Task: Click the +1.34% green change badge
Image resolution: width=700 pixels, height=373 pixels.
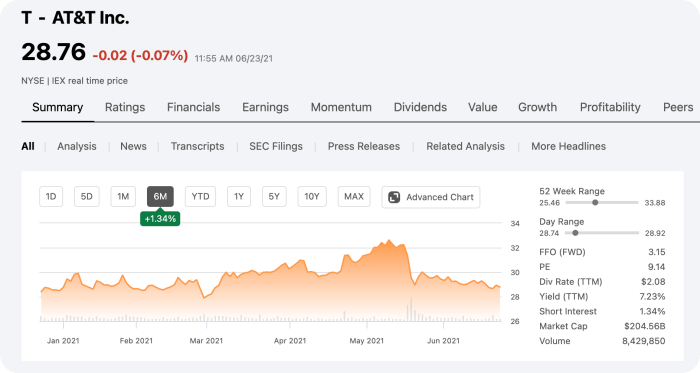Action: point(160,219)
